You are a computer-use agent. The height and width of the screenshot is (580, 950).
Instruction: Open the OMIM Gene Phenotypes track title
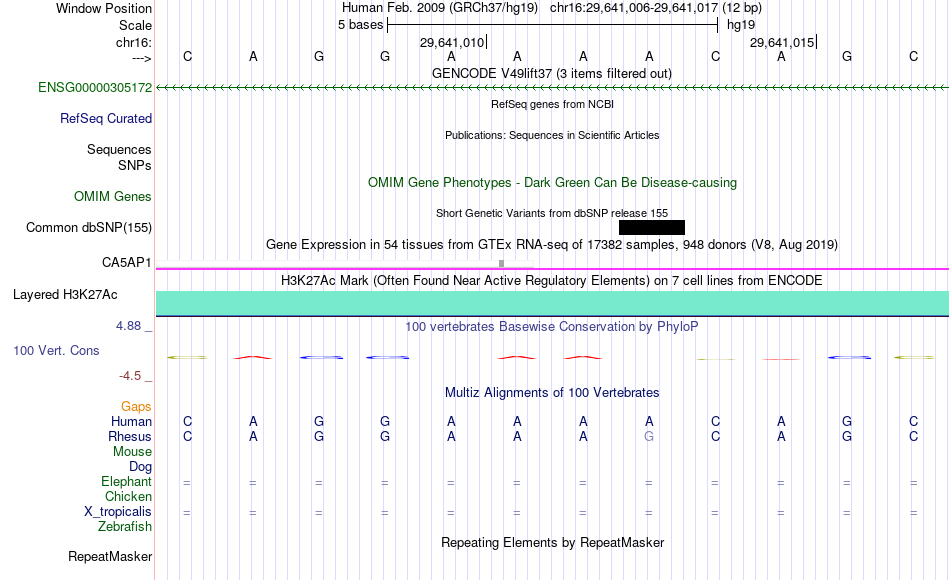(x=553, y=182)
